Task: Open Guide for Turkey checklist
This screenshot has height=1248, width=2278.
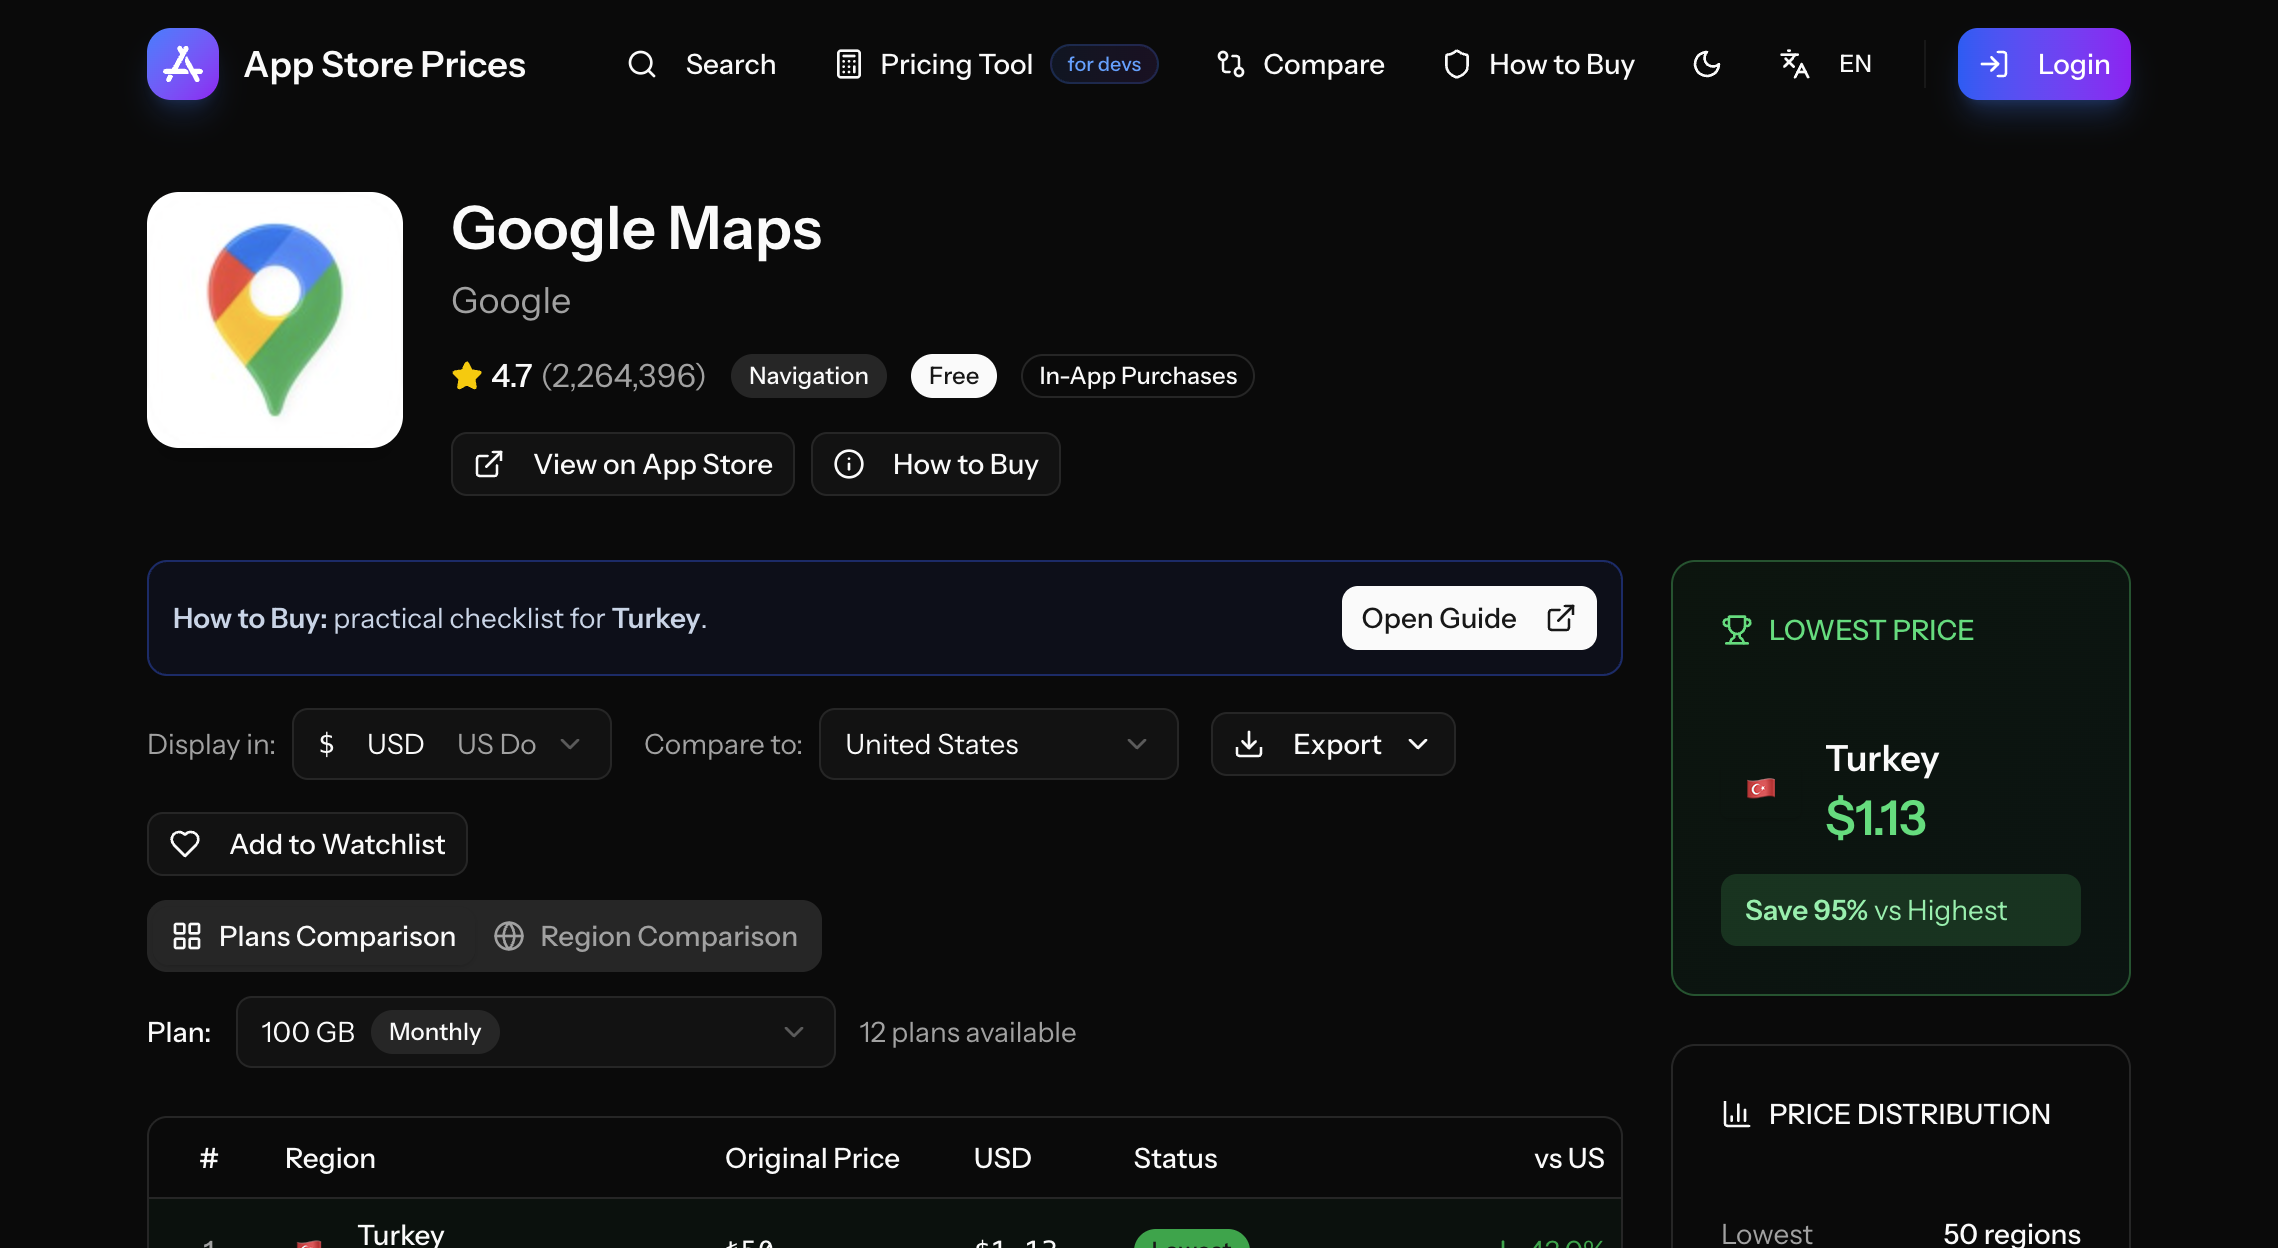Action: click(1468, 618)
